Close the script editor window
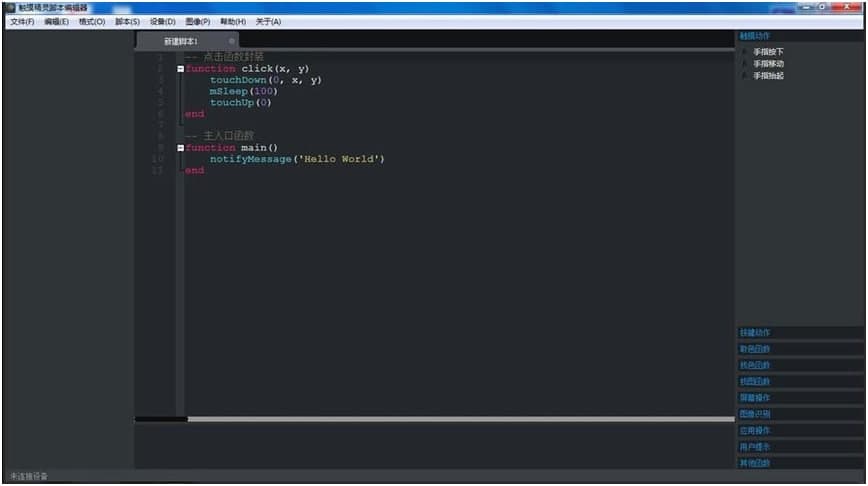 coord(847,7)
